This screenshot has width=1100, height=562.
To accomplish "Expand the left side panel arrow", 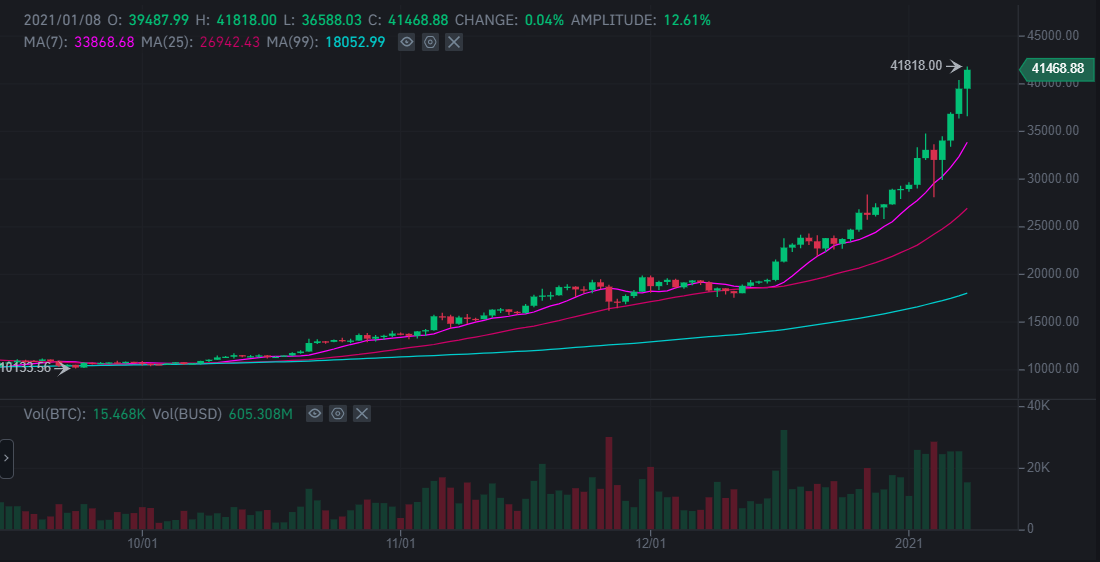I will click(6, 458).
